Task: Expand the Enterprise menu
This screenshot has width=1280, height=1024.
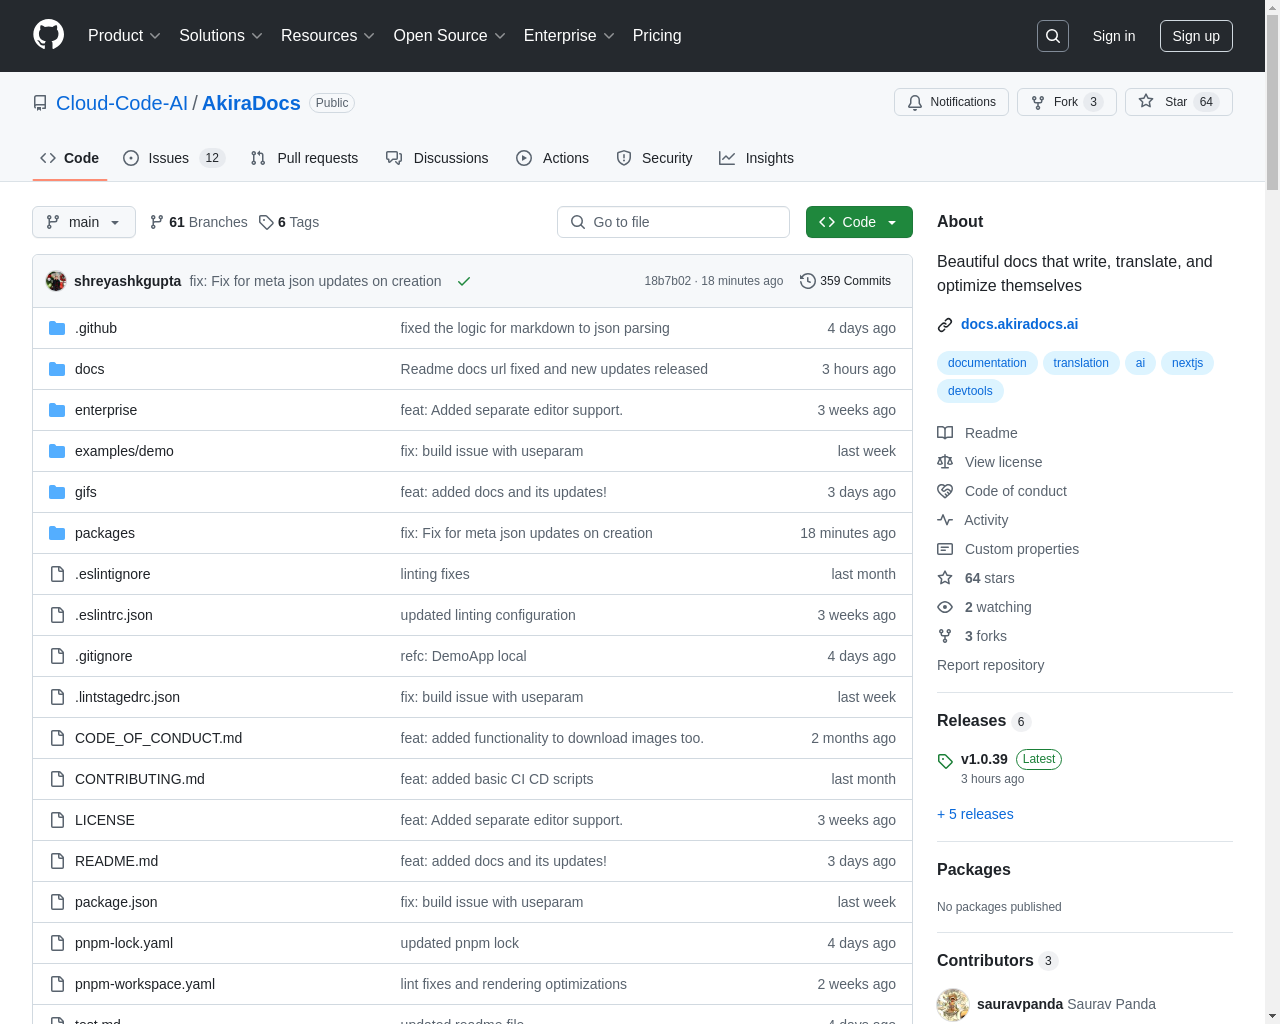Action: coord(569,36)
